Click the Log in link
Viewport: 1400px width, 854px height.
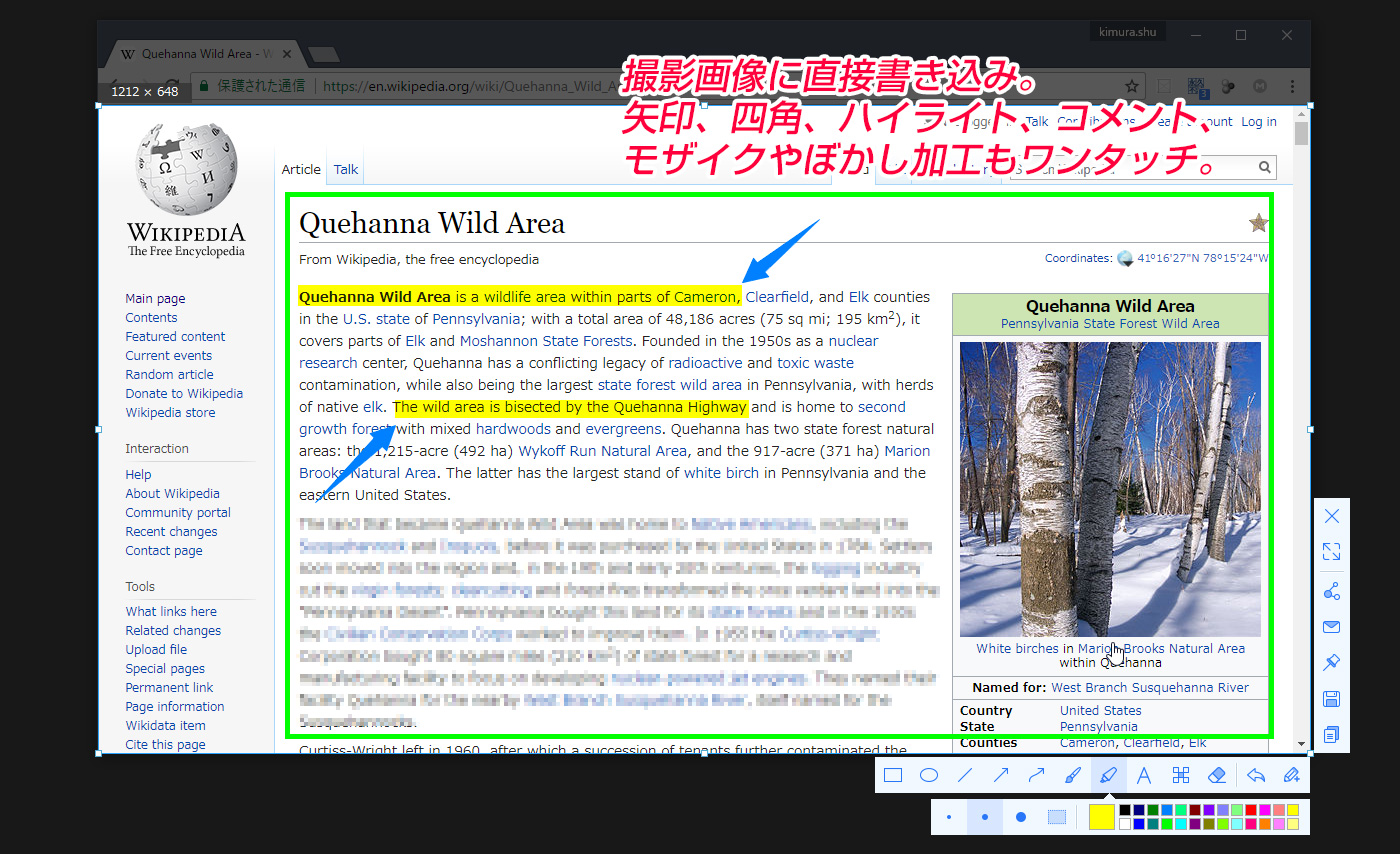coord(1258,121)
